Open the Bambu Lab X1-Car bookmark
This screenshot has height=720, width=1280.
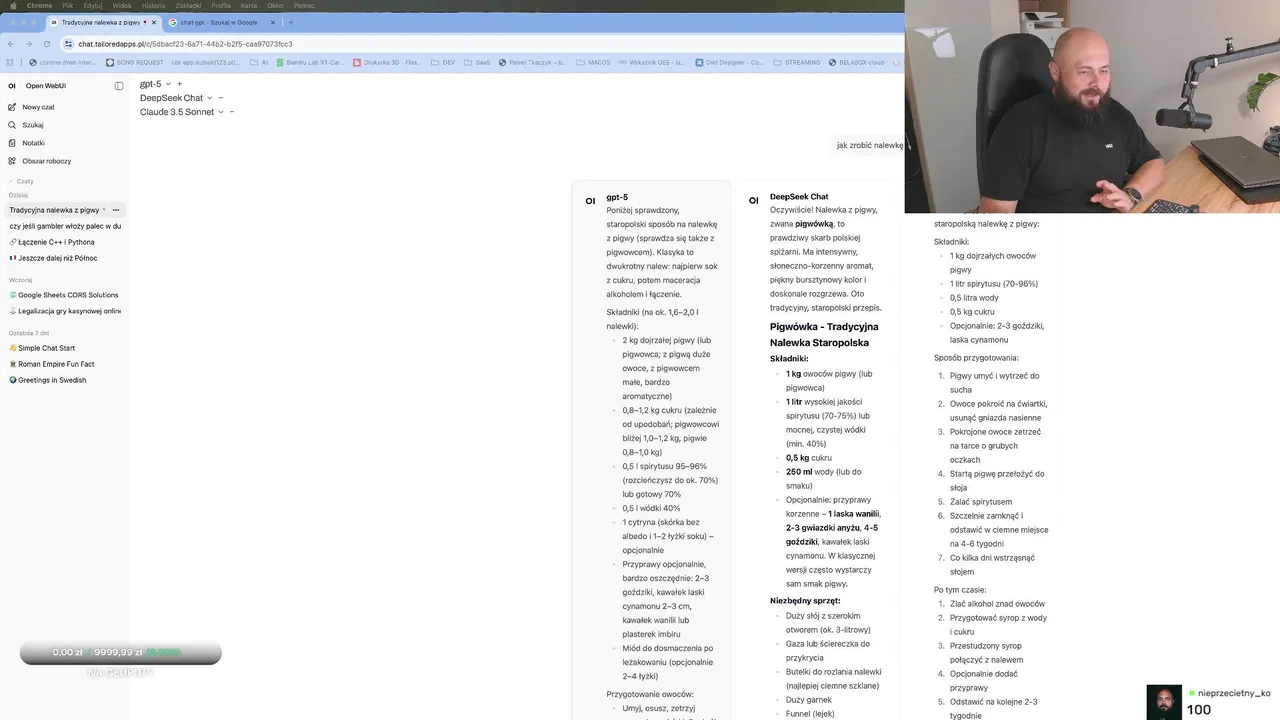click(x=311, y=62)
